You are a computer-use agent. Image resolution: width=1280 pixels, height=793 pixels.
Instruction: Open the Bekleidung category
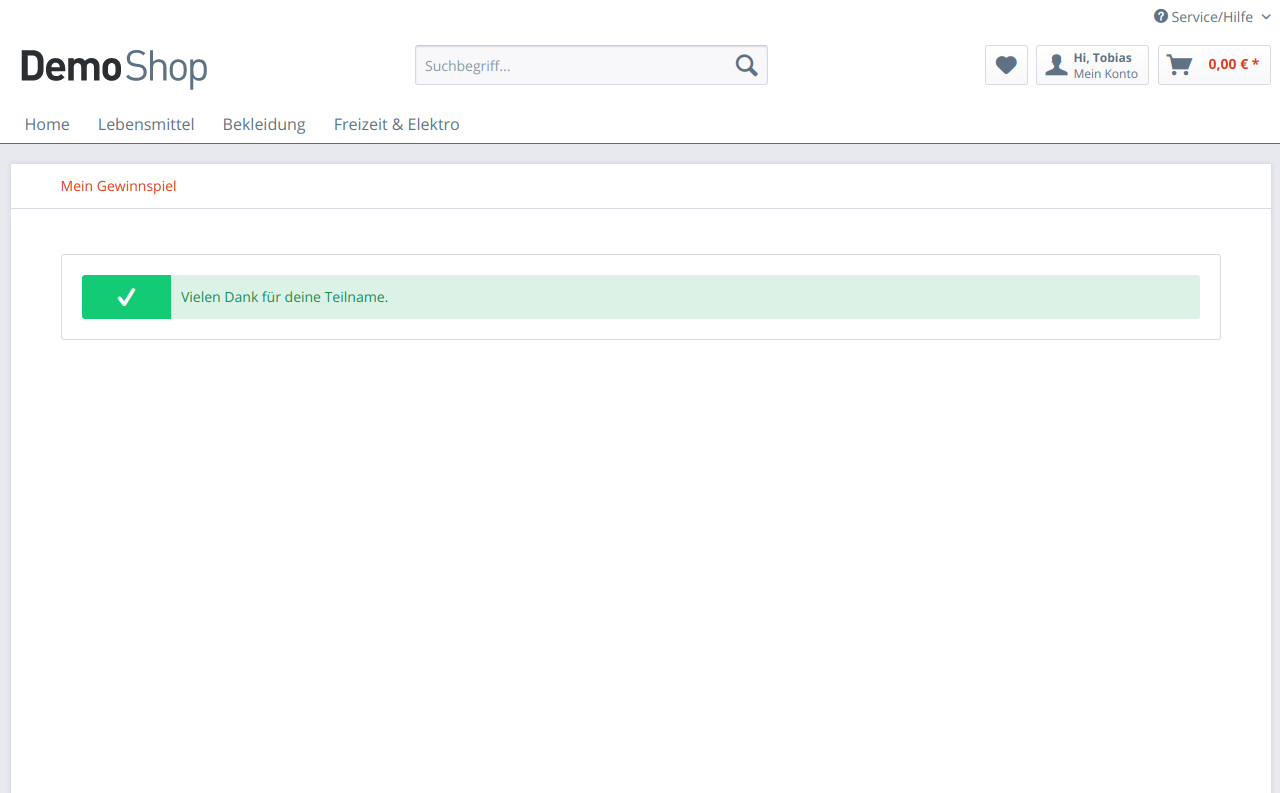click(x=264, y=124)
